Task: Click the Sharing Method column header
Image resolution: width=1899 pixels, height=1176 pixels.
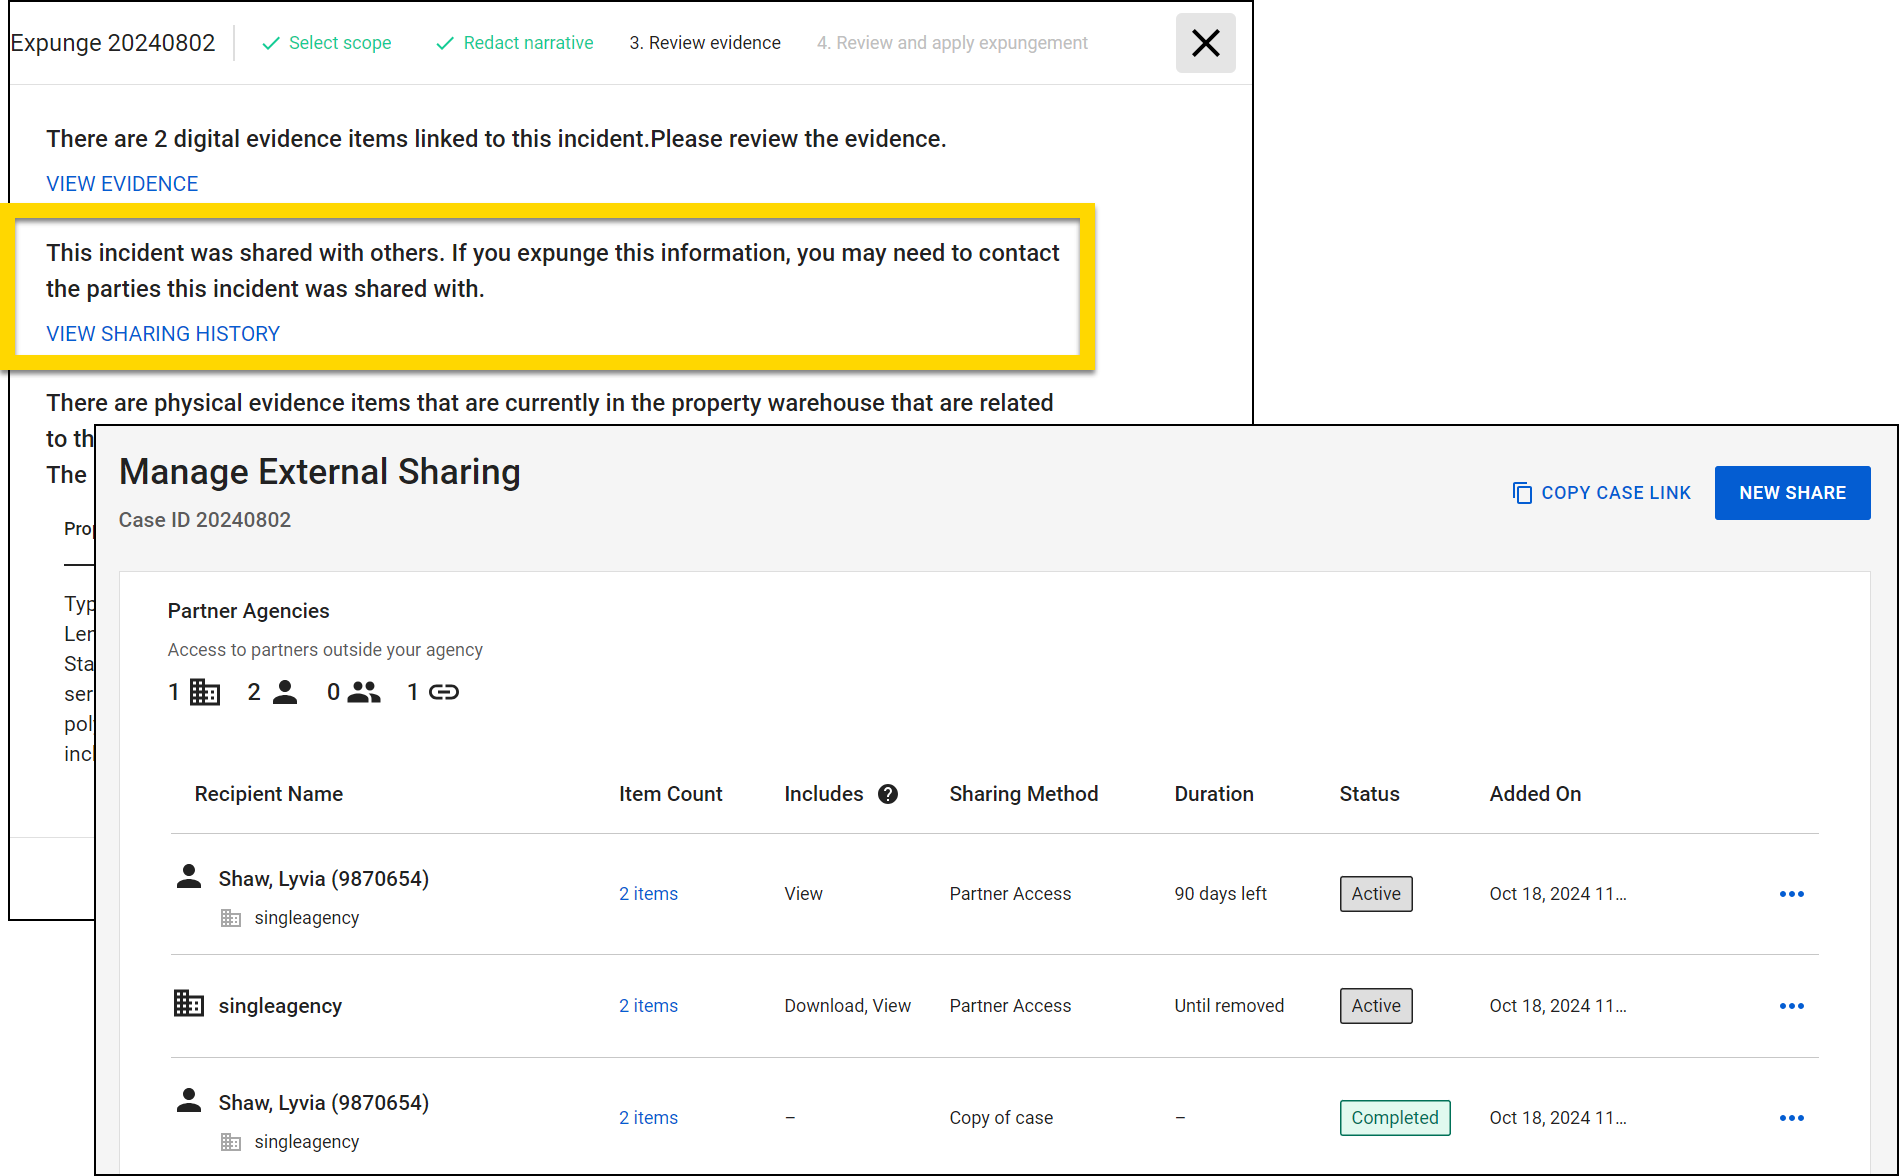Action: coord(1023,794)
